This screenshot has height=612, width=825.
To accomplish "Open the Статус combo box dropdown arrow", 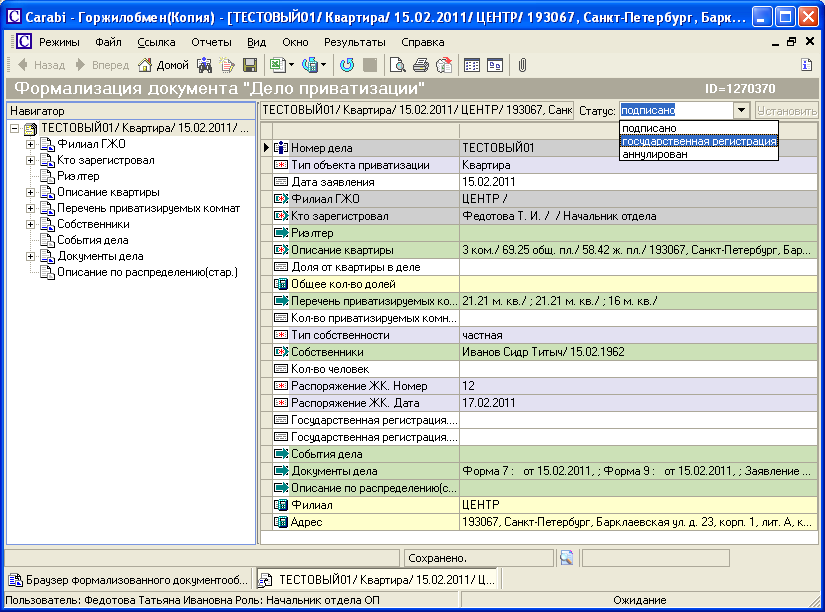I will click(741, 110).
